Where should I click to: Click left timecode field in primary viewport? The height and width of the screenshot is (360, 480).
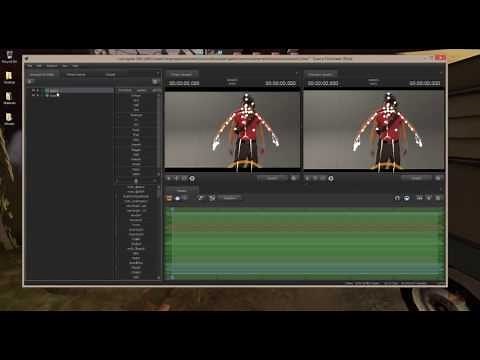pos(184,83)
